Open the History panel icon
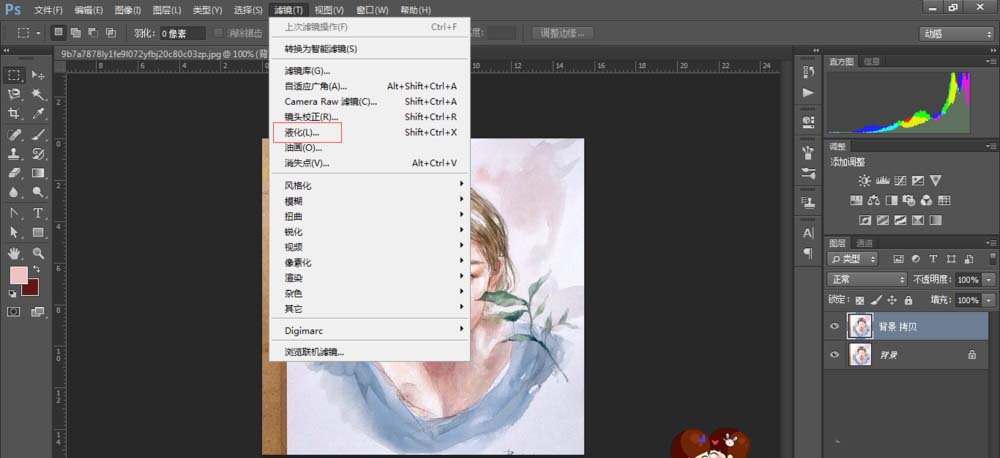This screenshot has width=1000, height=458. pyautogui.click(x=808, y=72)
